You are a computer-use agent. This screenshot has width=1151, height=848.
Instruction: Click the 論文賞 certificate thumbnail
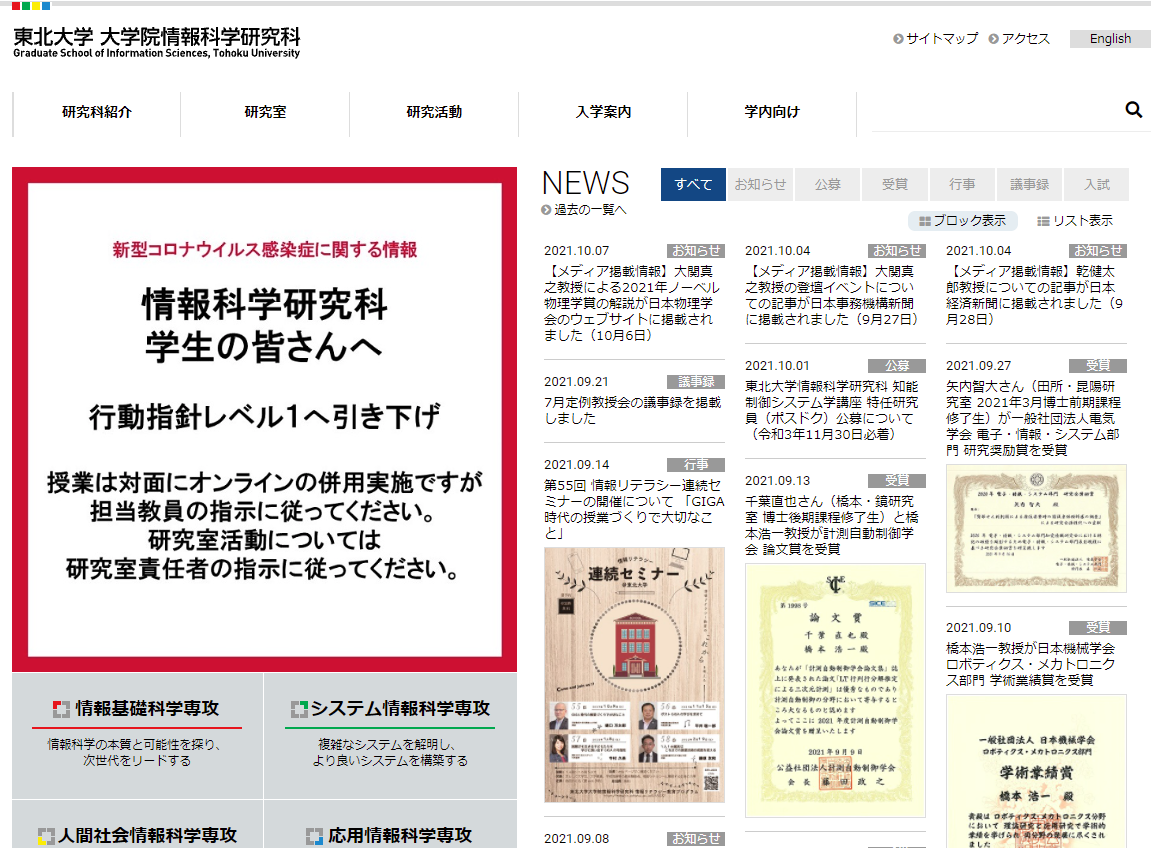tap(835, 691)
